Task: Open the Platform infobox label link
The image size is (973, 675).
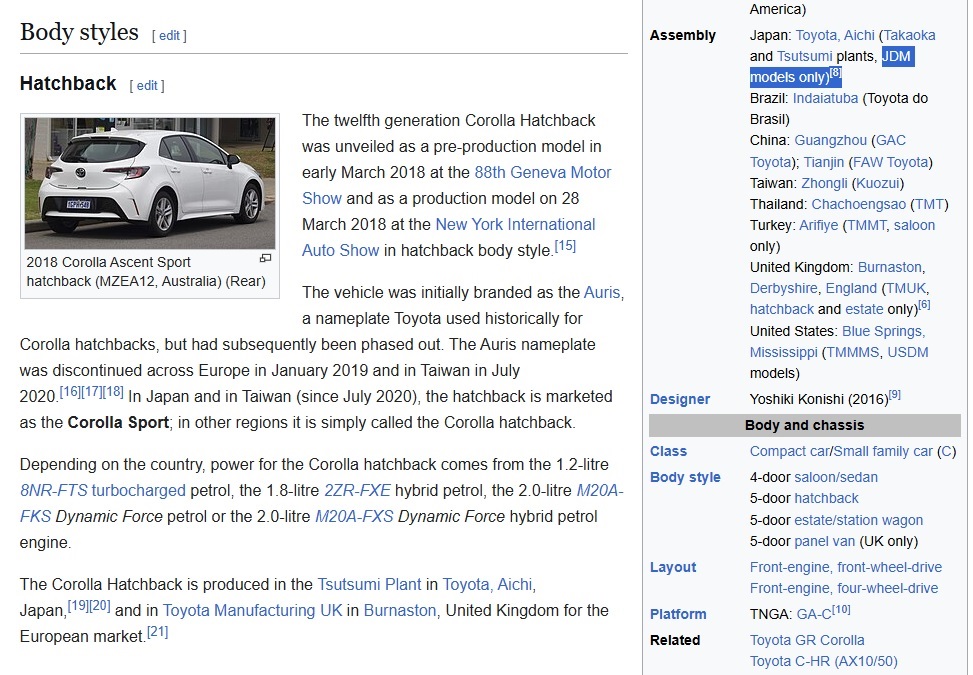Action: pos(678,615)
